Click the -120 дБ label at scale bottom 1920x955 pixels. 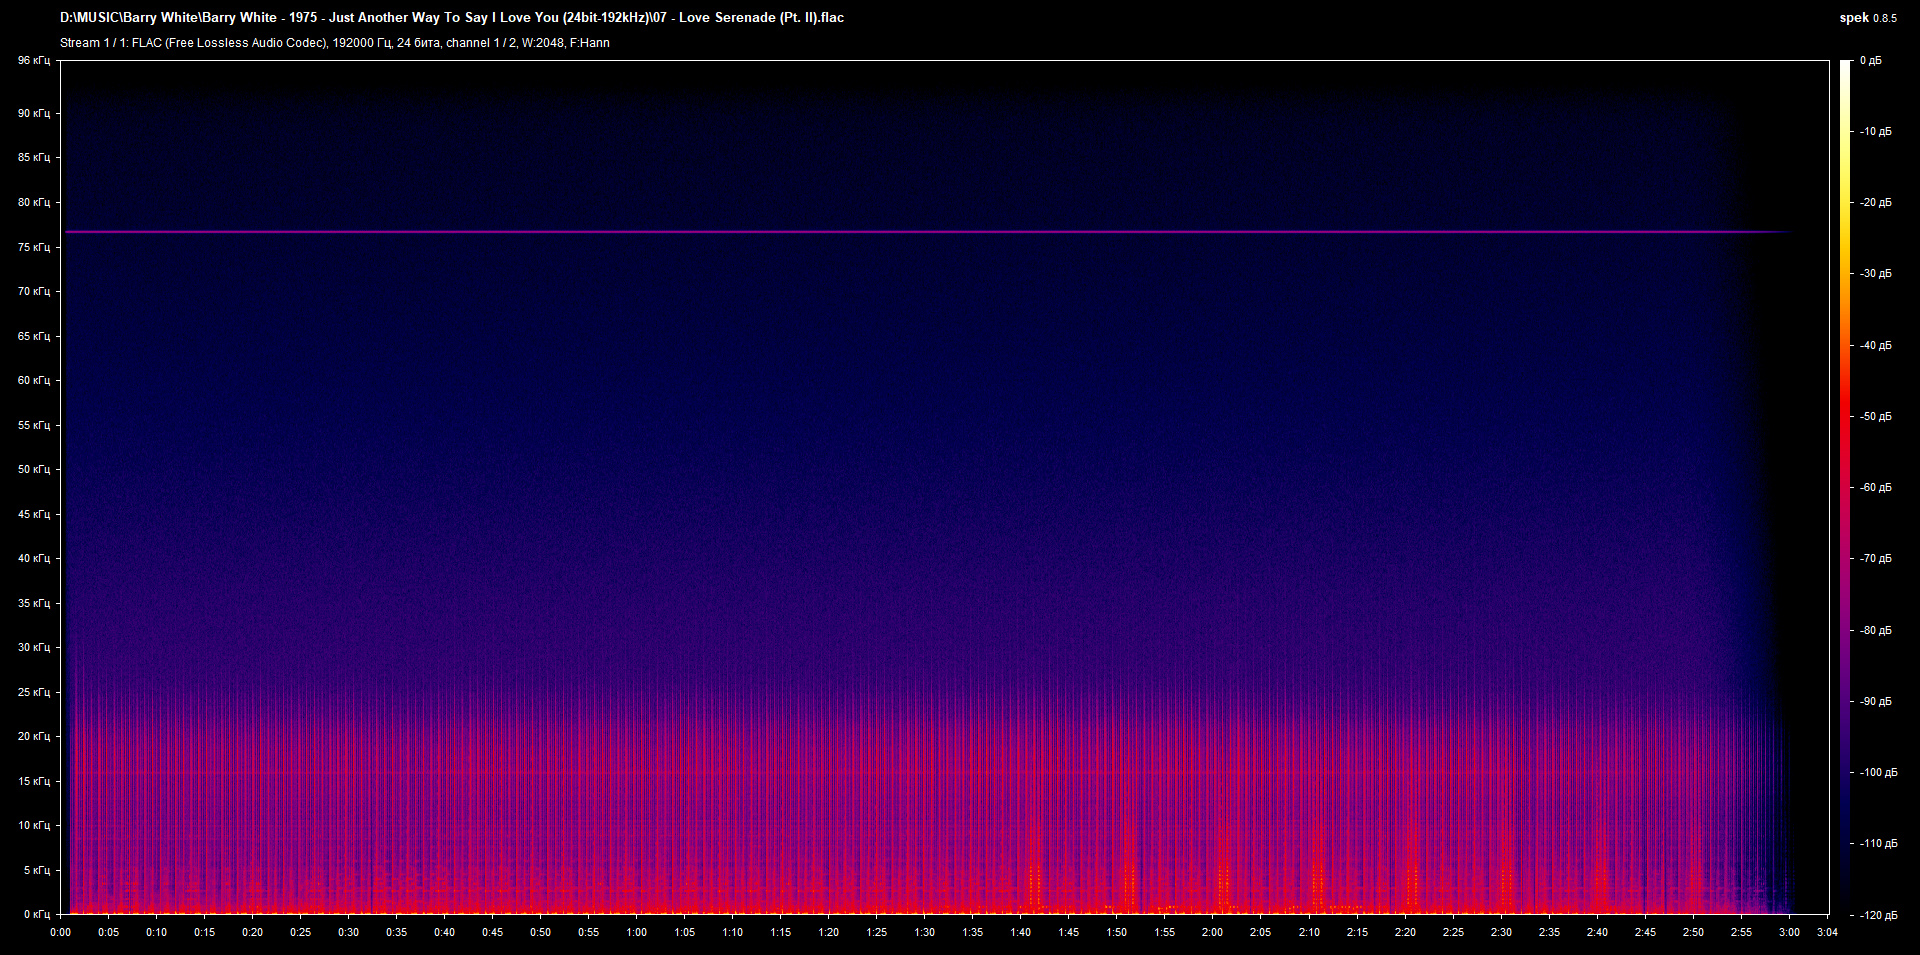(1877, 915)
